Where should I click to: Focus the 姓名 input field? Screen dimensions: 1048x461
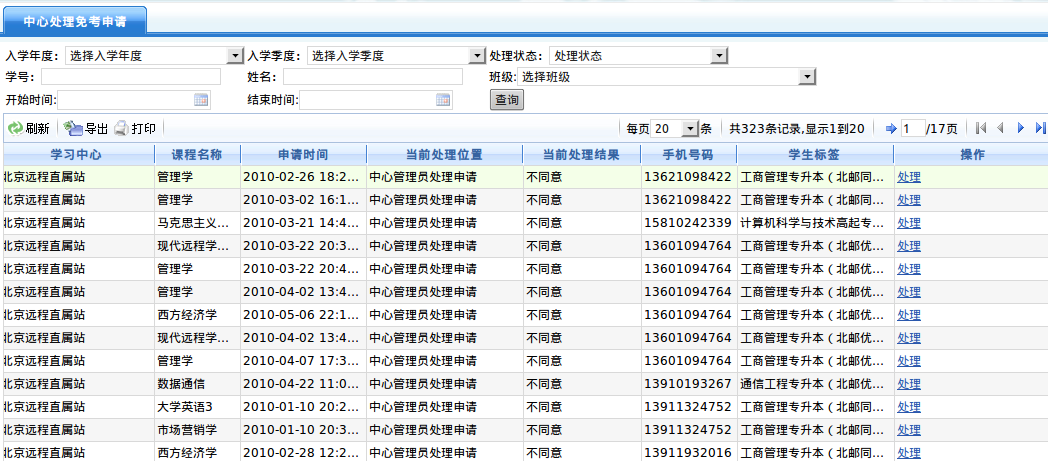[372, 77]
